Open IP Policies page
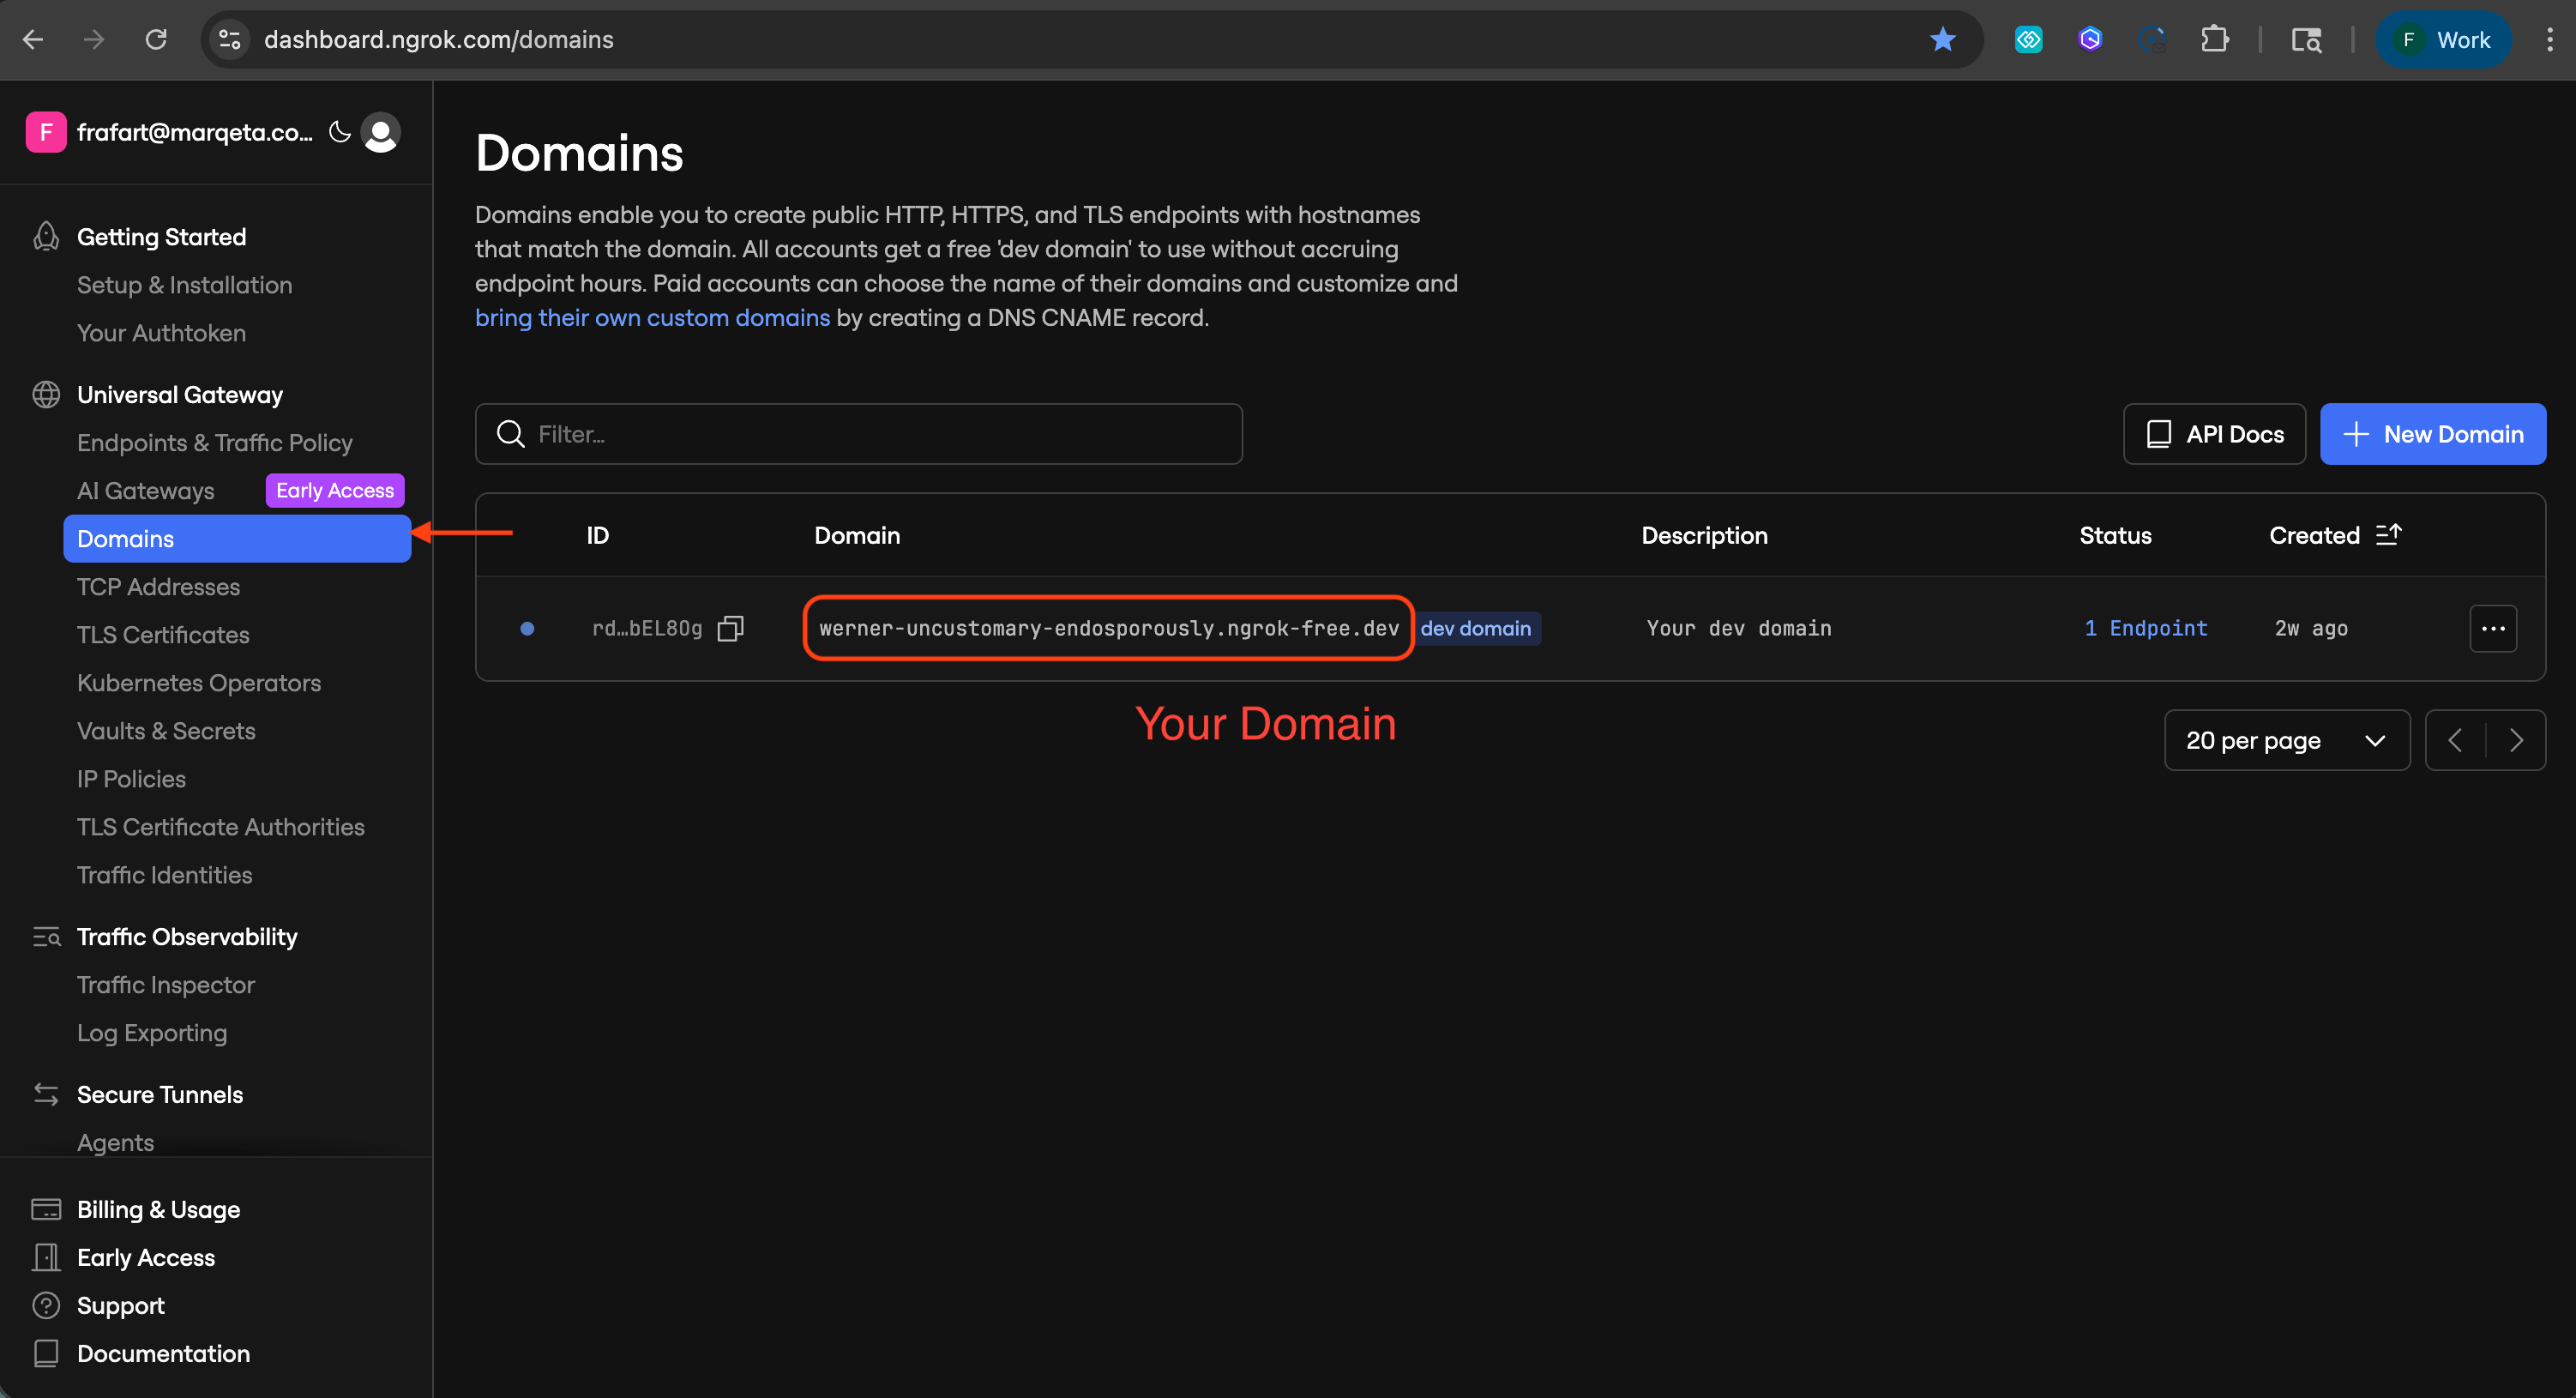 click(131, 779)
